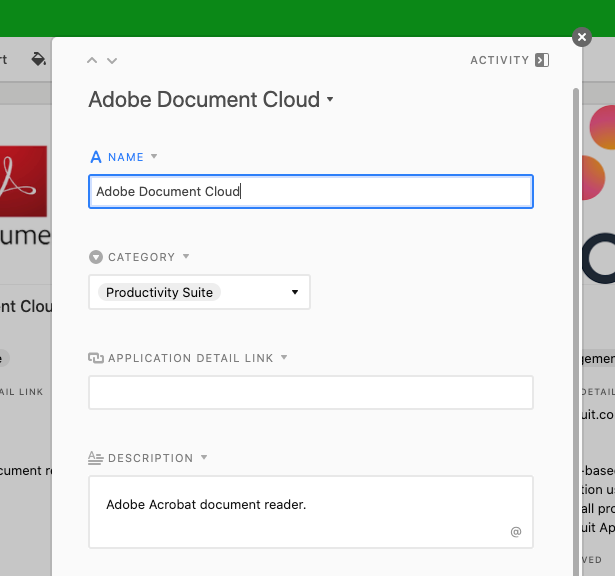Click the Activity panel collapse icon

pos(542,60)
